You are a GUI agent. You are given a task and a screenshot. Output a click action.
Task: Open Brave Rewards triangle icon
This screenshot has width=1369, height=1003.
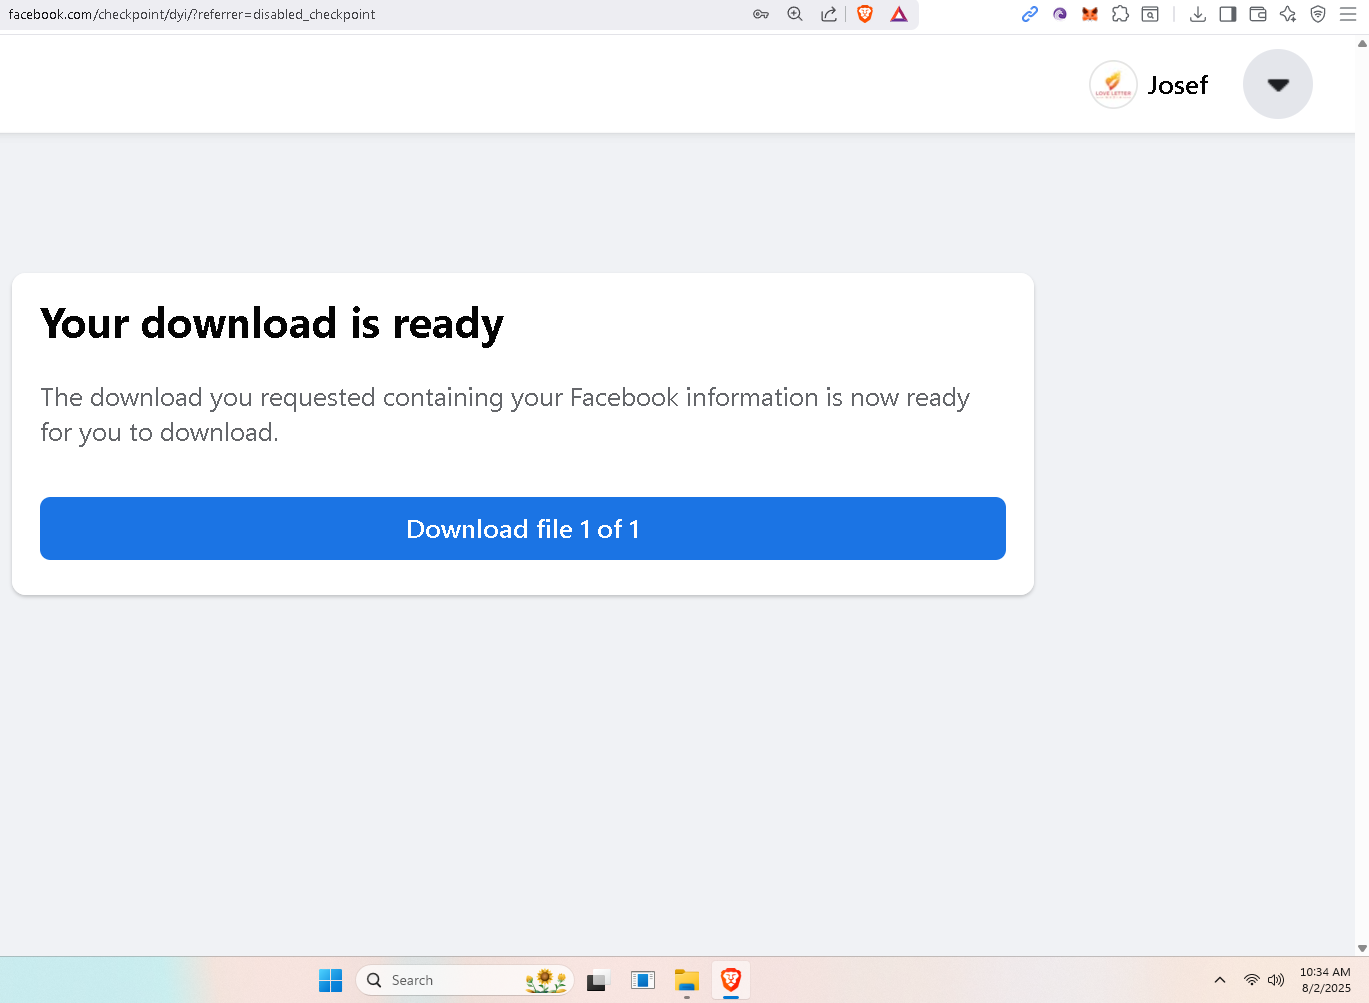coord(899,14)
